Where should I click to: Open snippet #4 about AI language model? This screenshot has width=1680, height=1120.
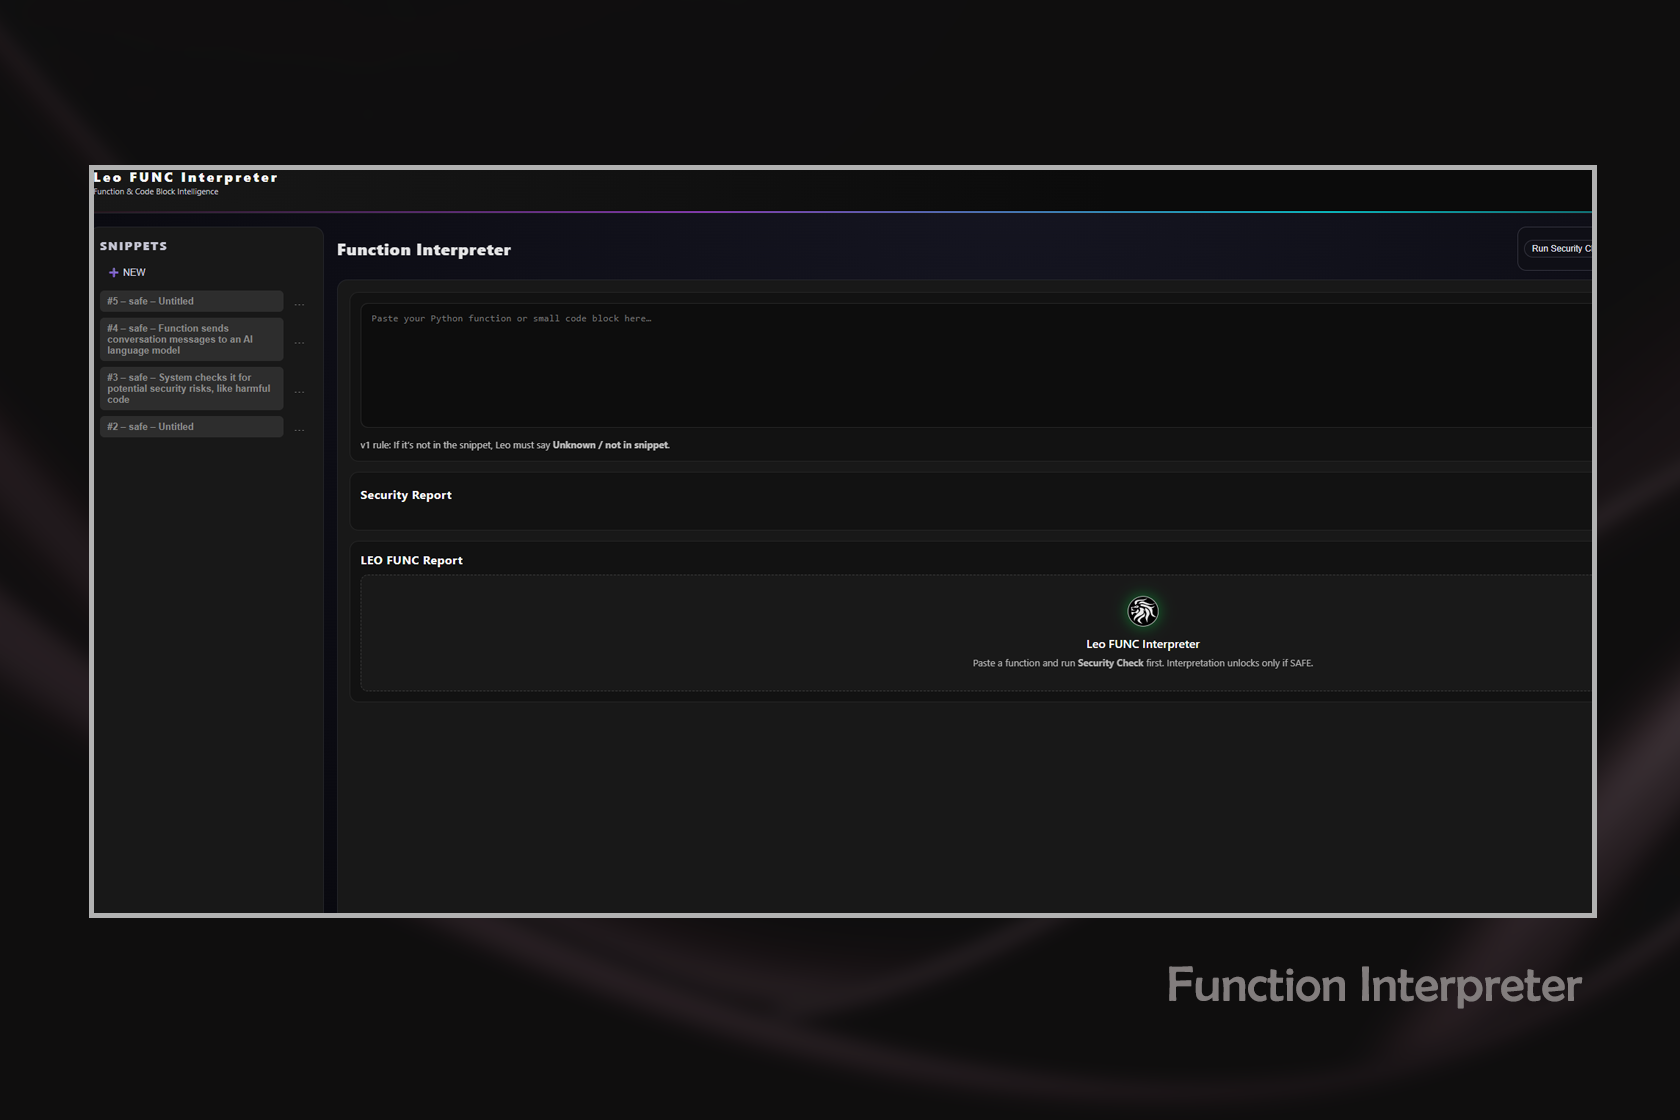(191, 339)
